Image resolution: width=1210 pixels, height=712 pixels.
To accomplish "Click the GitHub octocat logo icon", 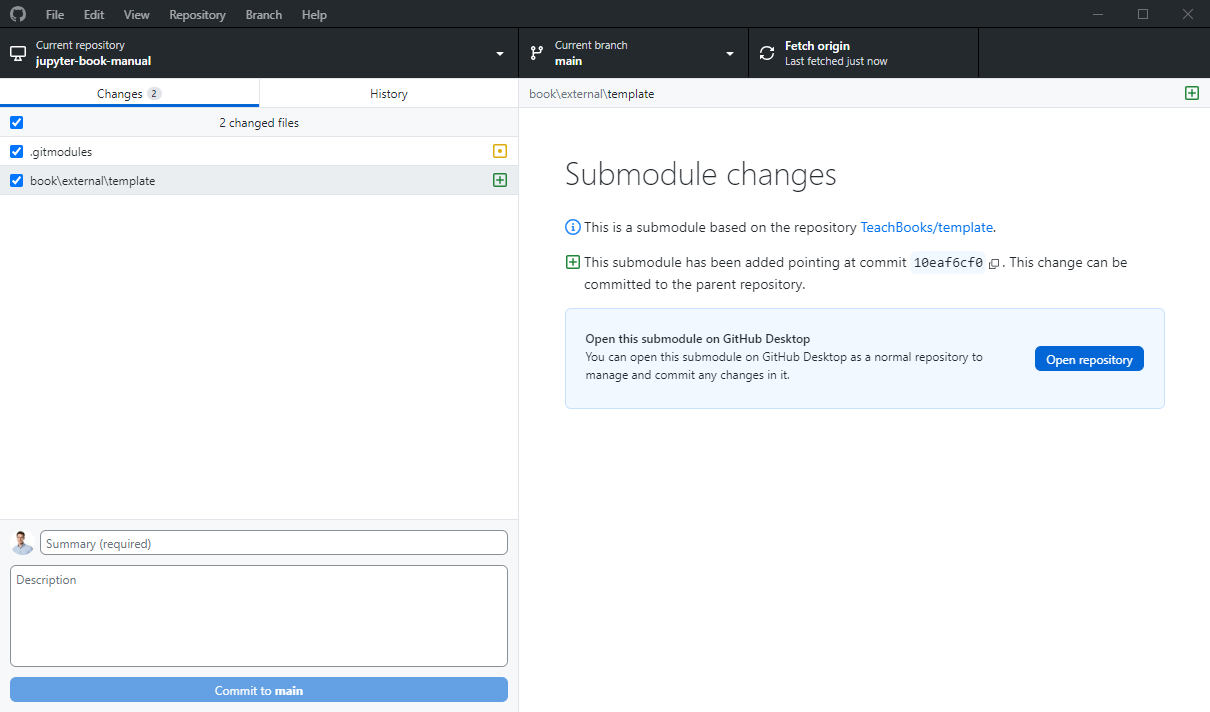I will (x=17, y=14).
